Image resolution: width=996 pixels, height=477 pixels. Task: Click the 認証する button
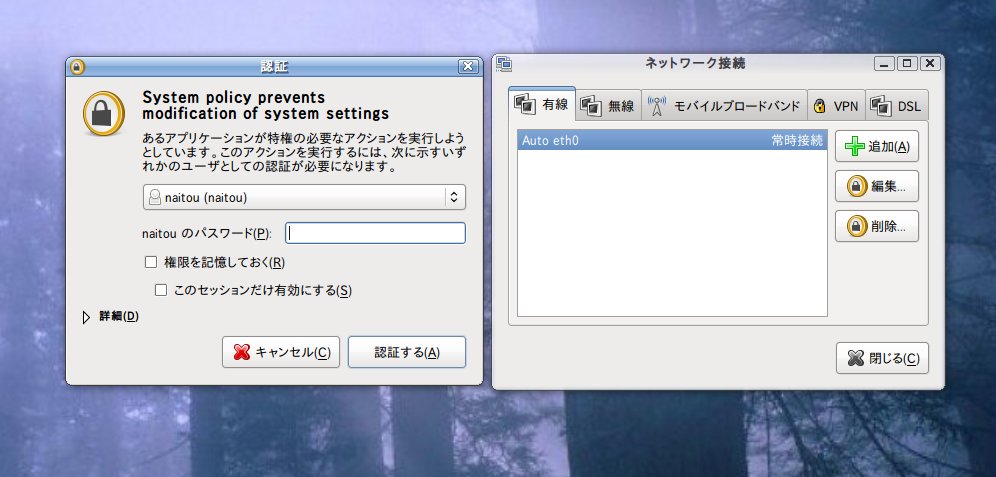[x=407, y=353]
